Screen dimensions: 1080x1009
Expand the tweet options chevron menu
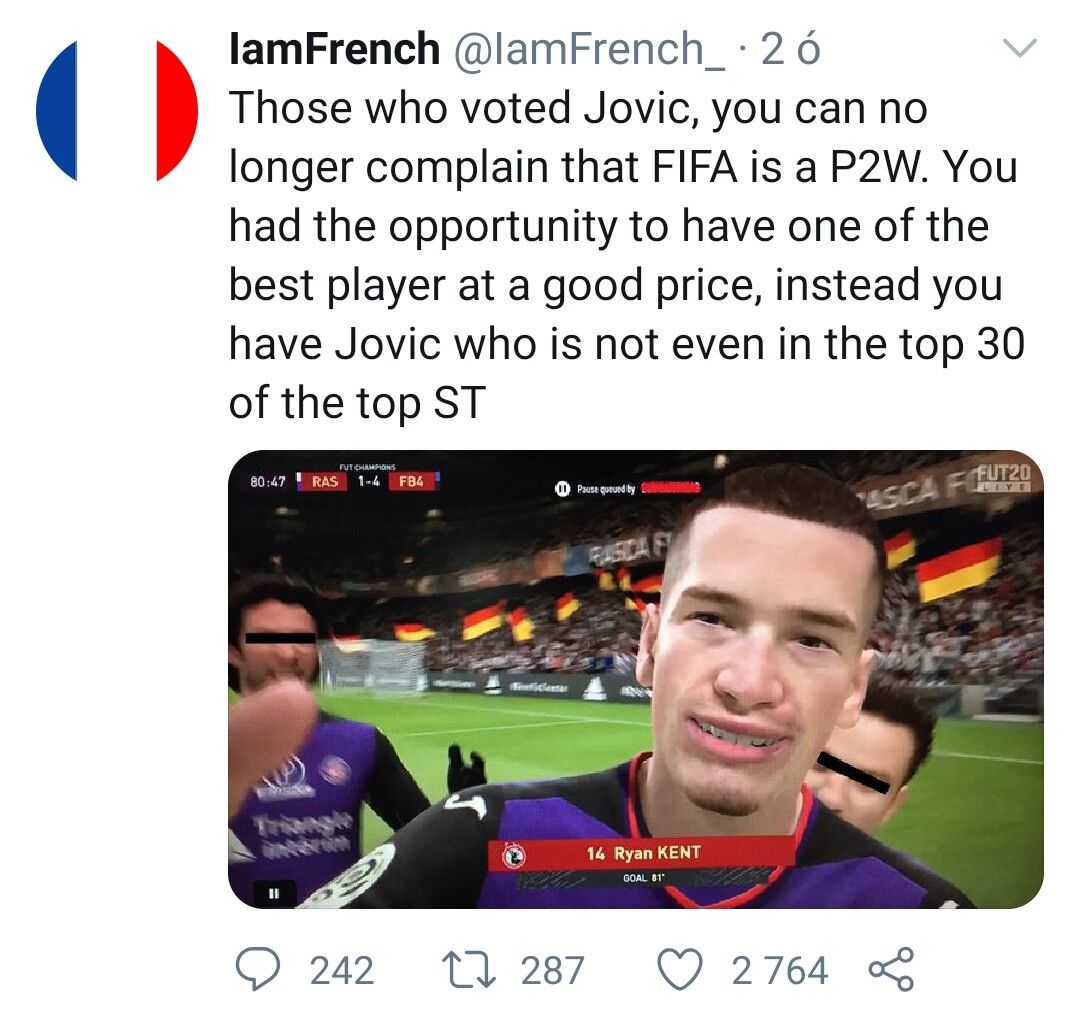[x=1021, y=47]
